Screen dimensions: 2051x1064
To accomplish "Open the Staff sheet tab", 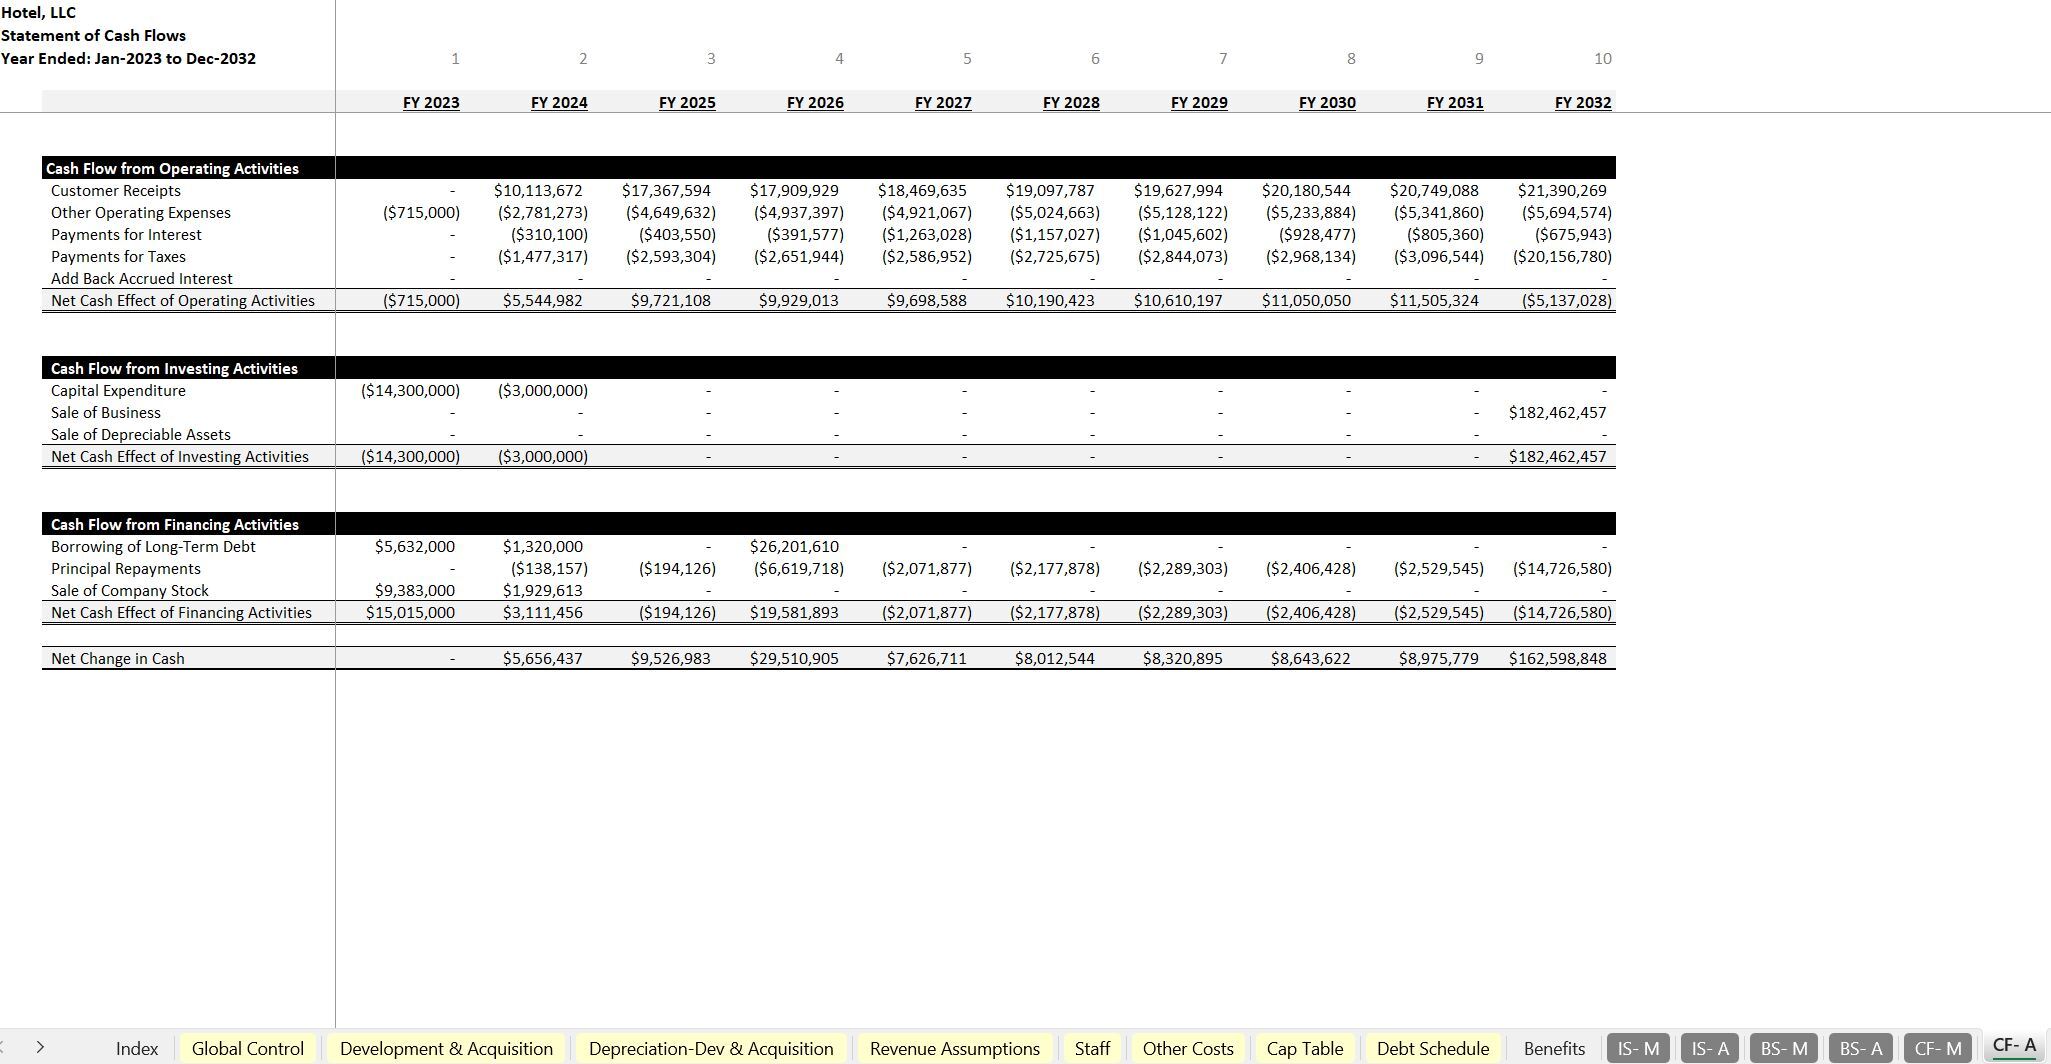I will click(1092, 1048).
